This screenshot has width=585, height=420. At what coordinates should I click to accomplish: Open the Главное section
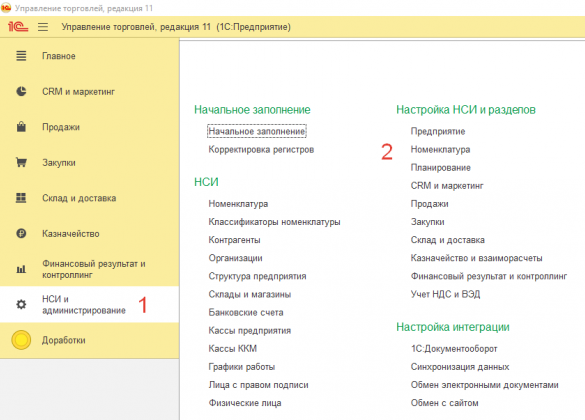pyautogui.click(x=90, y=56)
